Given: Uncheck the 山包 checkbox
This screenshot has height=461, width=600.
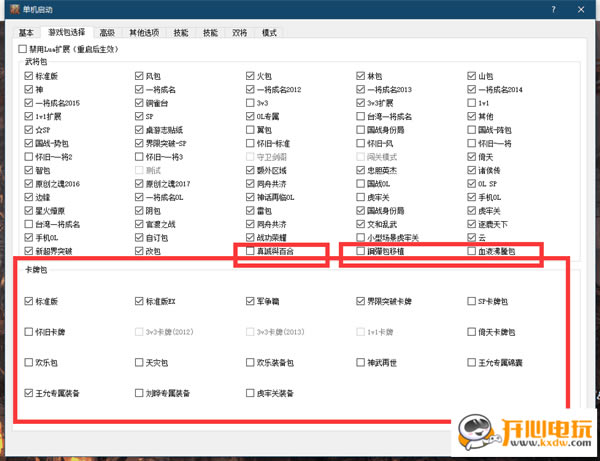Looking at the screenshot, I should (x=471, y=75).
